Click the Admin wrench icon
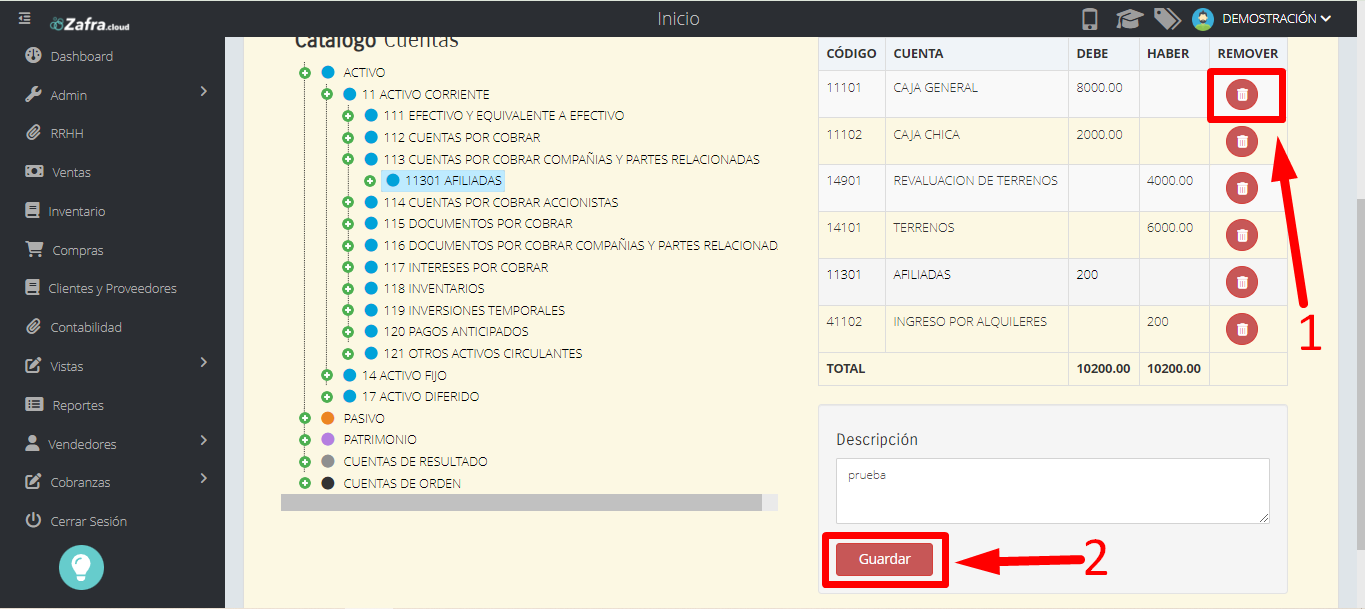 [x=33, y=95]
